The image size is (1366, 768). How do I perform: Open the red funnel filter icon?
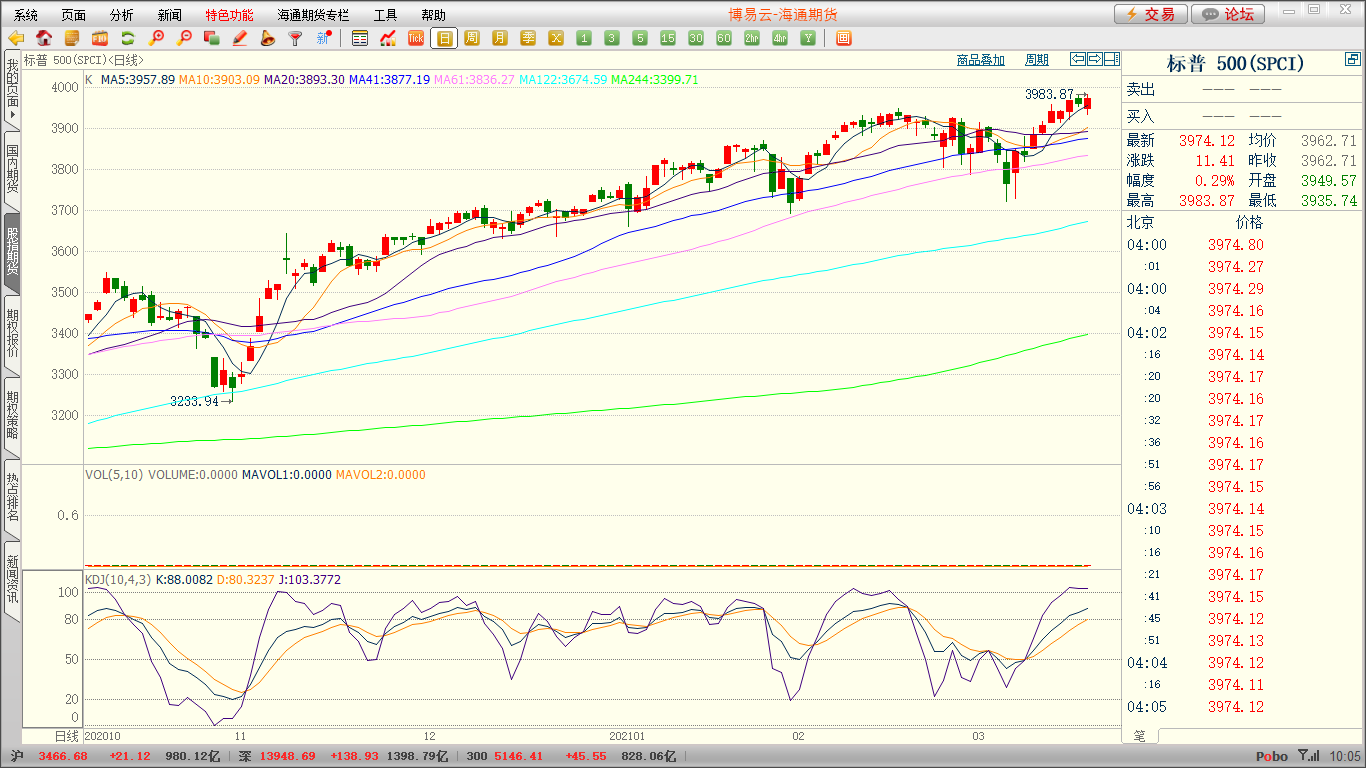pyautogui.click(x=295, y=38)
